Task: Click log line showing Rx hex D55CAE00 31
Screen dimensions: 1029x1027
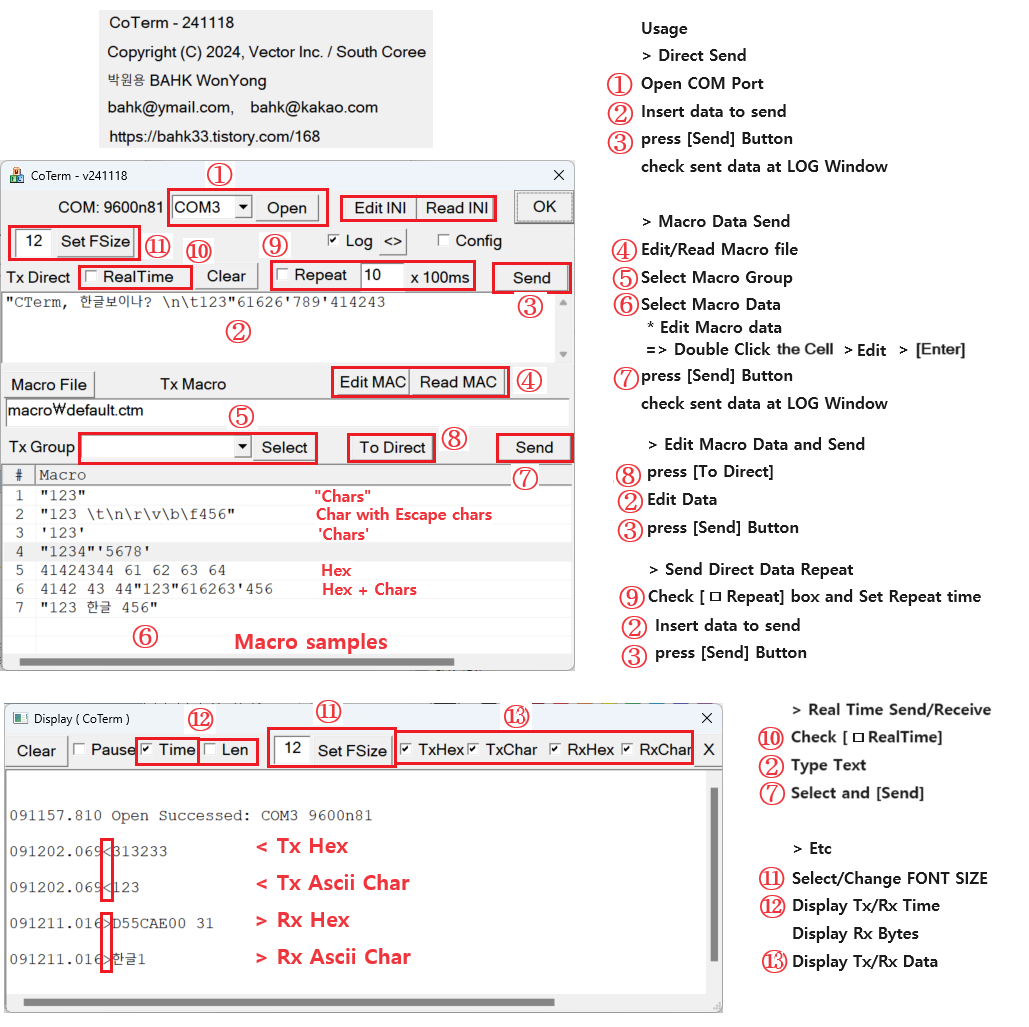Action: click(x=112, y=923)
